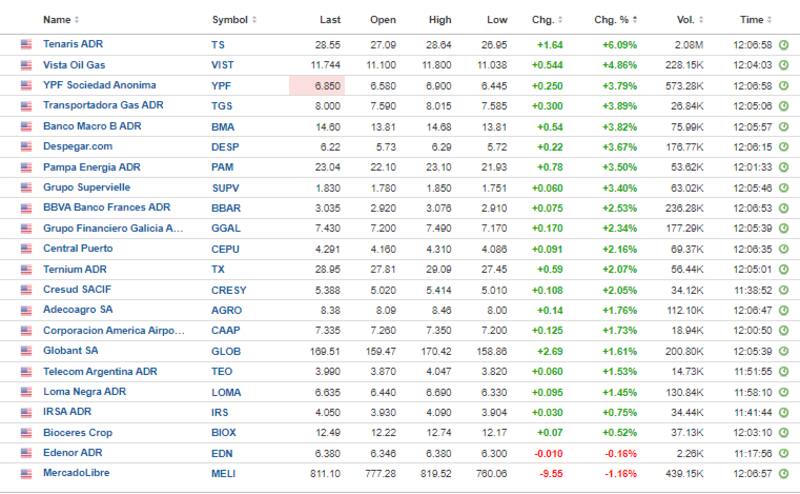
Task: Click the clock icon in MercadoLibre row
Action: pyautogui.click(x=784, y=474)
